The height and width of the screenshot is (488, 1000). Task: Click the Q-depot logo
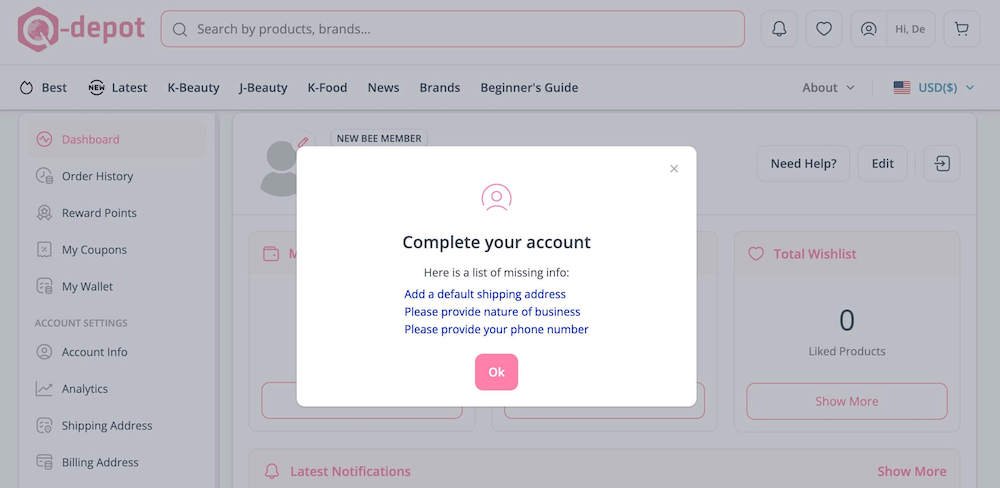point(81,29)
